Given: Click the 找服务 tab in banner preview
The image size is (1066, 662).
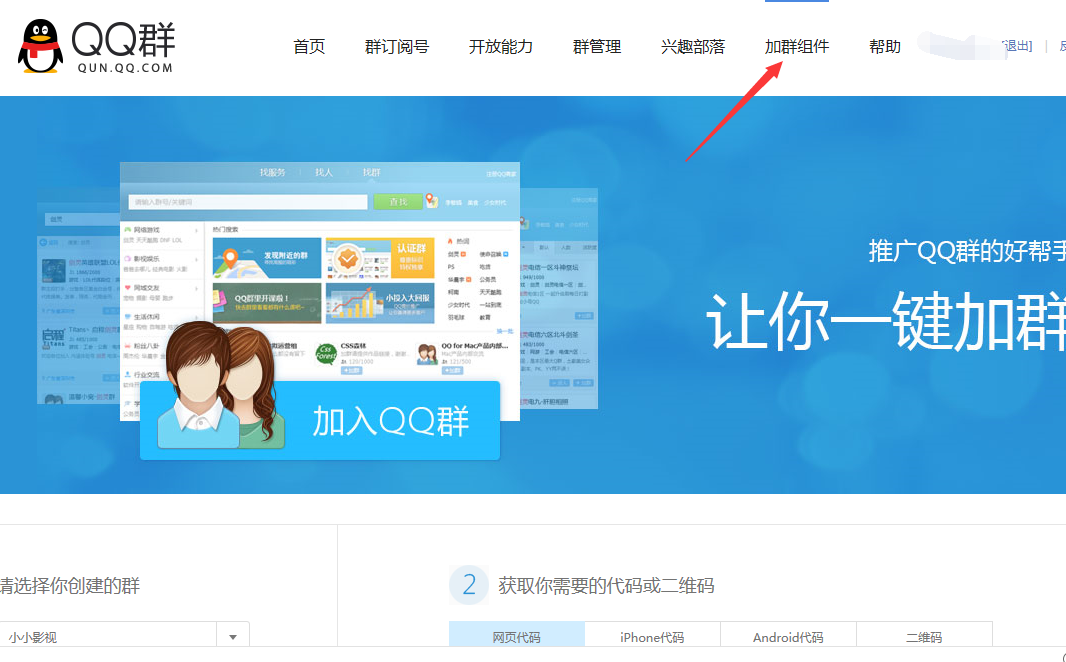Looking at the screenshot, I should (x=273, y=173).
